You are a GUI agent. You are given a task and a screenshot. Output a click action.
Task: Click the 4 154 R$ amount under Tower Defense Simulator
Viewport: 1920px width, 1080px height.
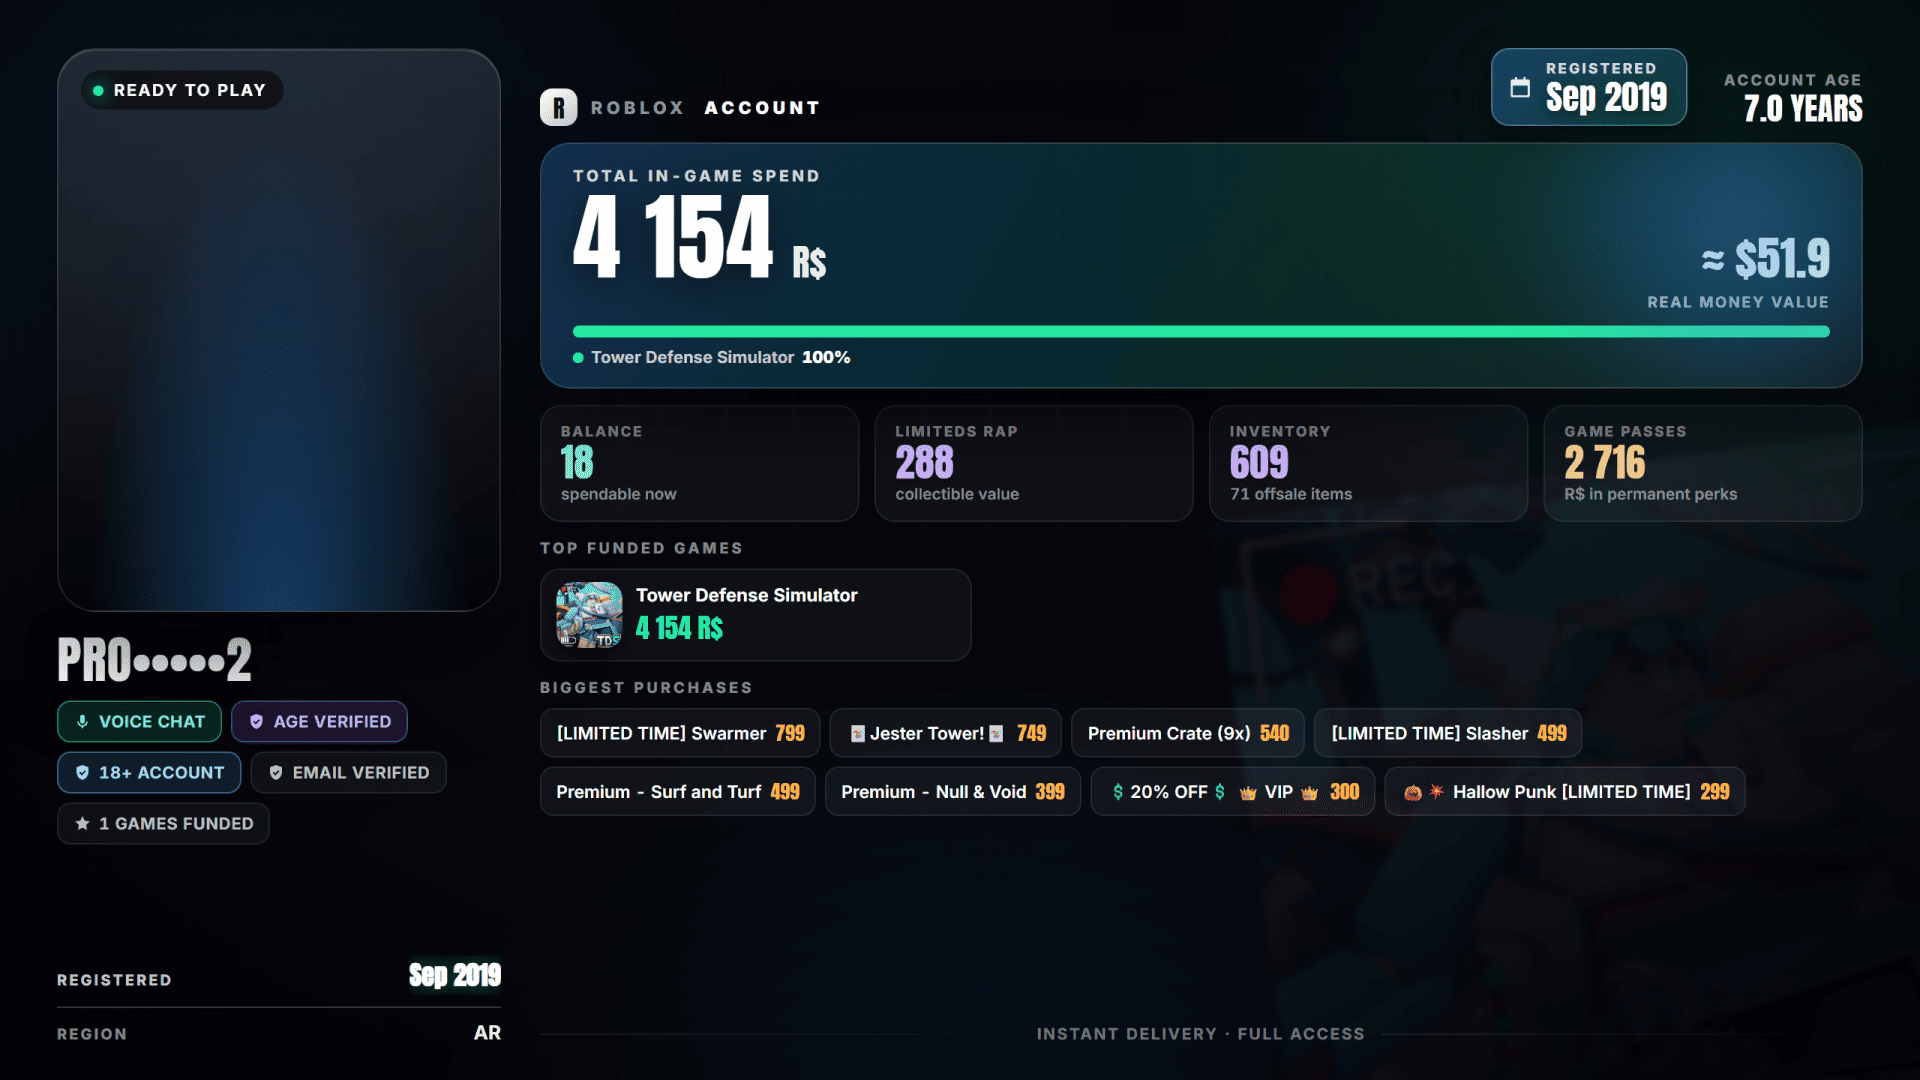[x=679, y=628]
